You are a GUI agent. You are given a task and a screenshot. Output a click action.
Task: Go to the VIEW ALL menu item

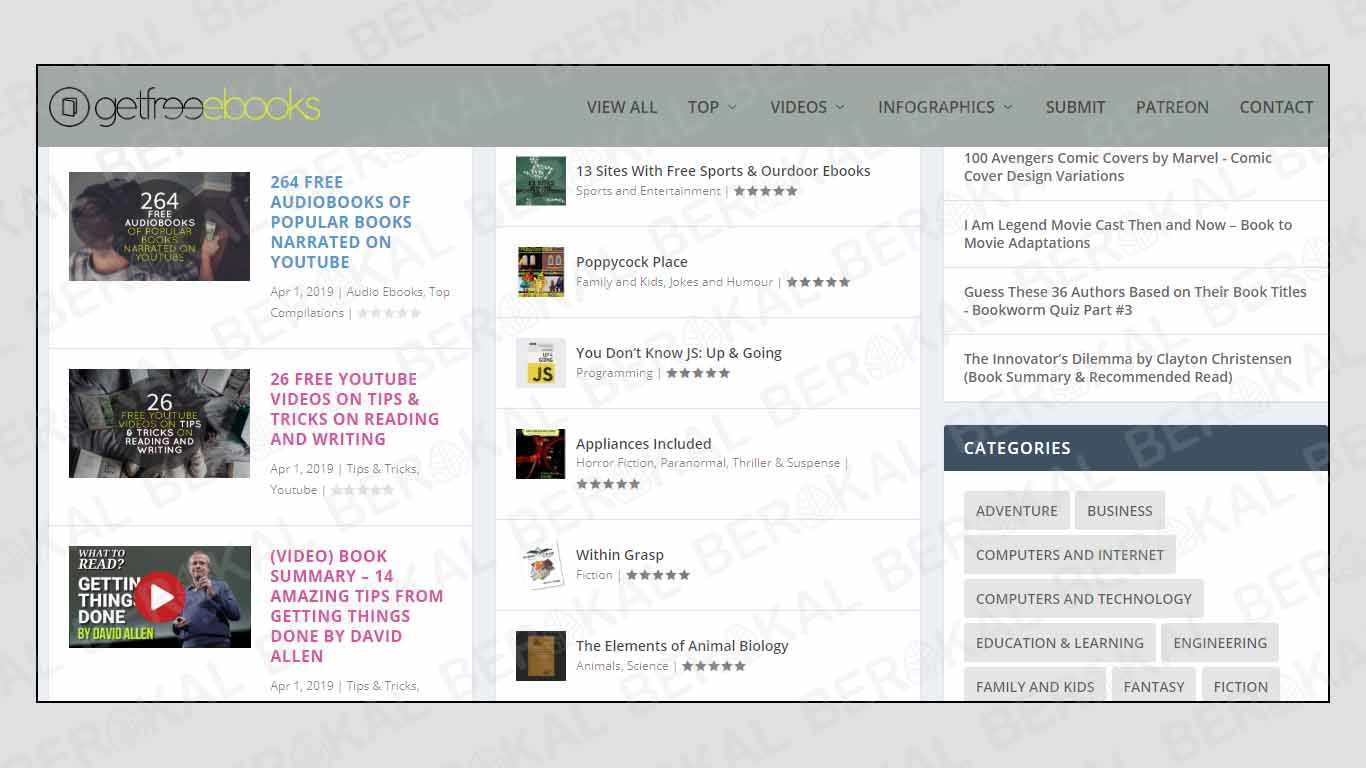(x=622, y=107)
